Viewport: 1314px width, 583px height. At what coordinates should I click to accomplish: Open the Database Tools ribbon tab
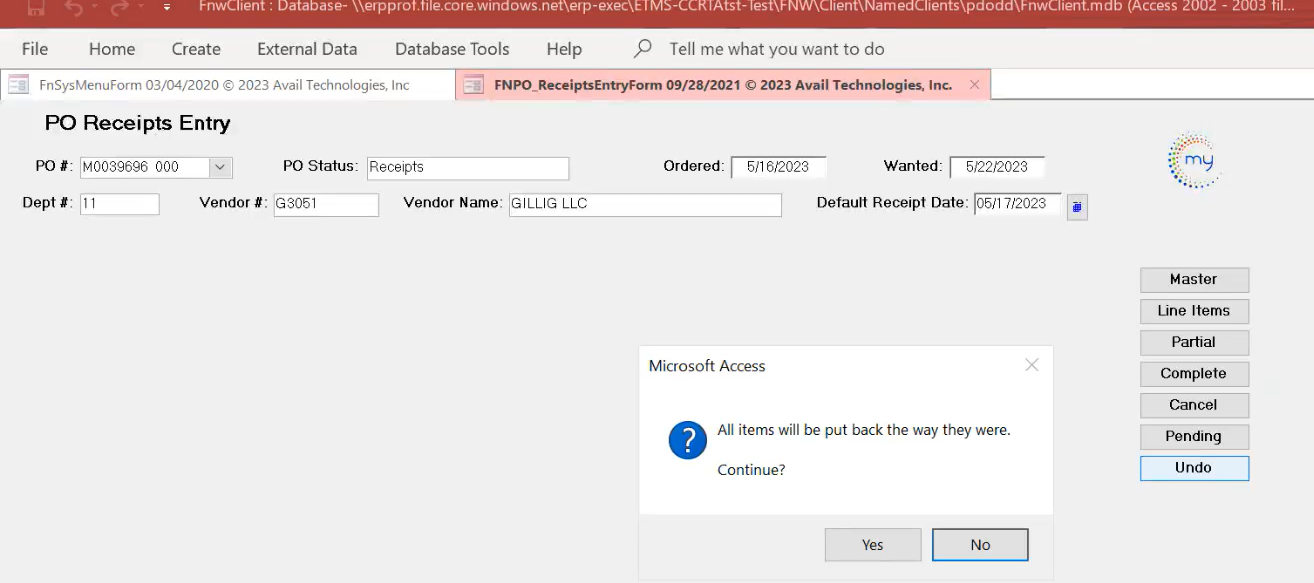point(452,49)
